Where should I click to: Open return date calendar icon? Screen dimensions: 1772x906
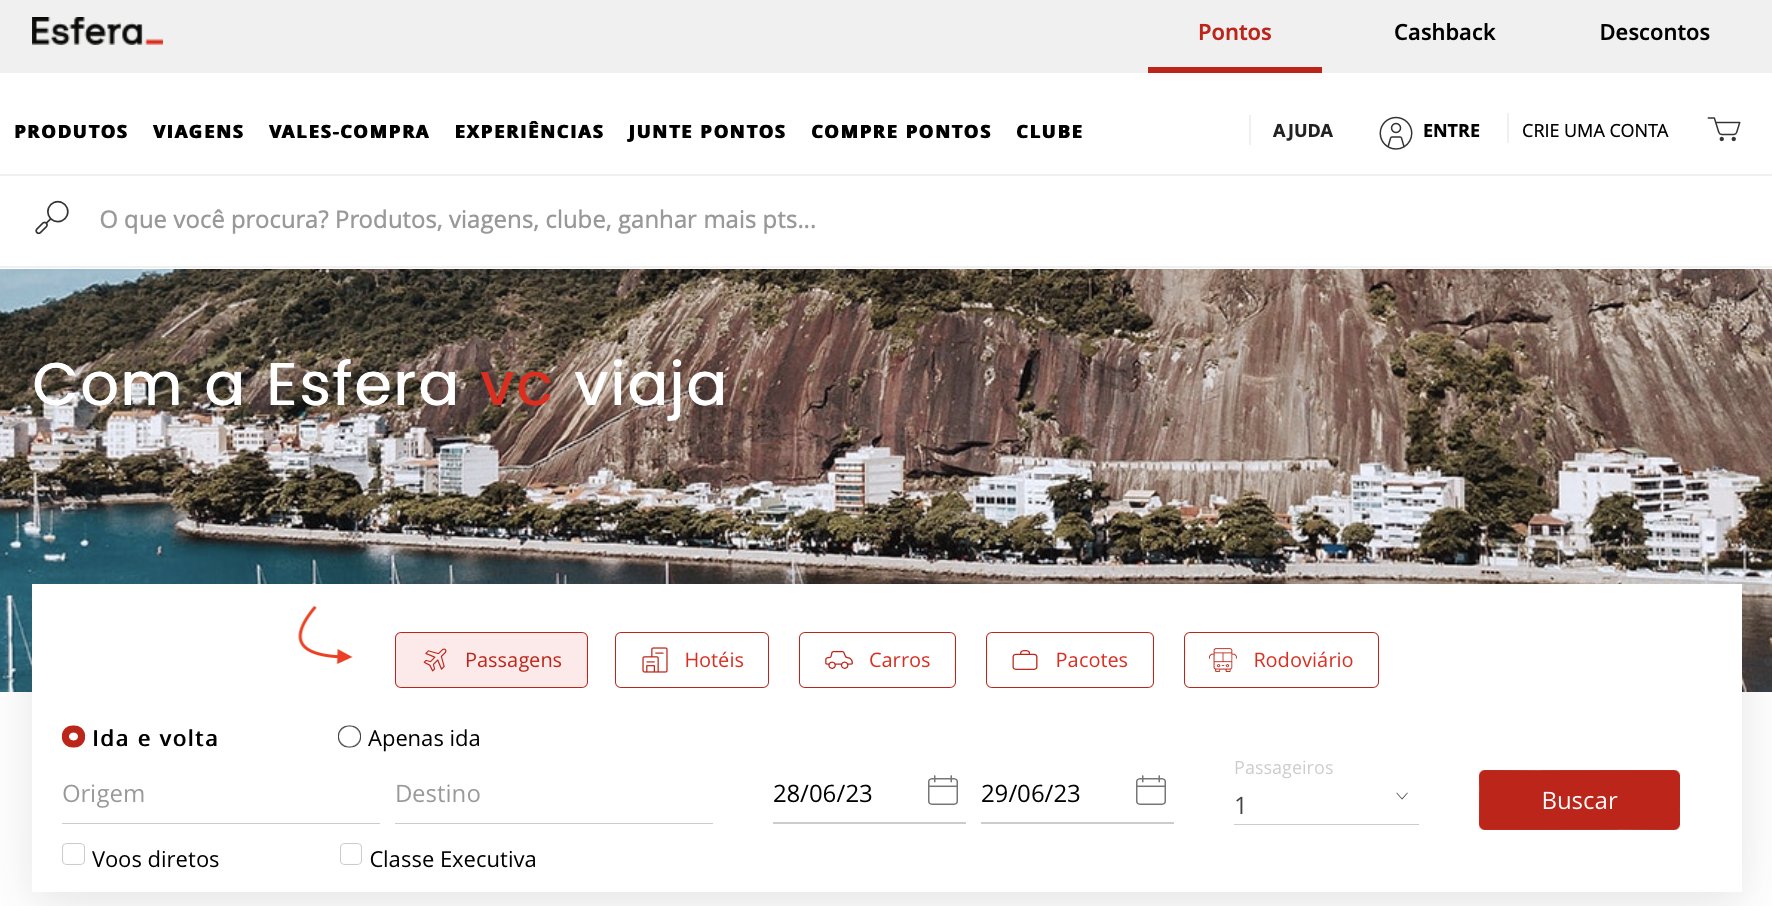point(1151,791)
